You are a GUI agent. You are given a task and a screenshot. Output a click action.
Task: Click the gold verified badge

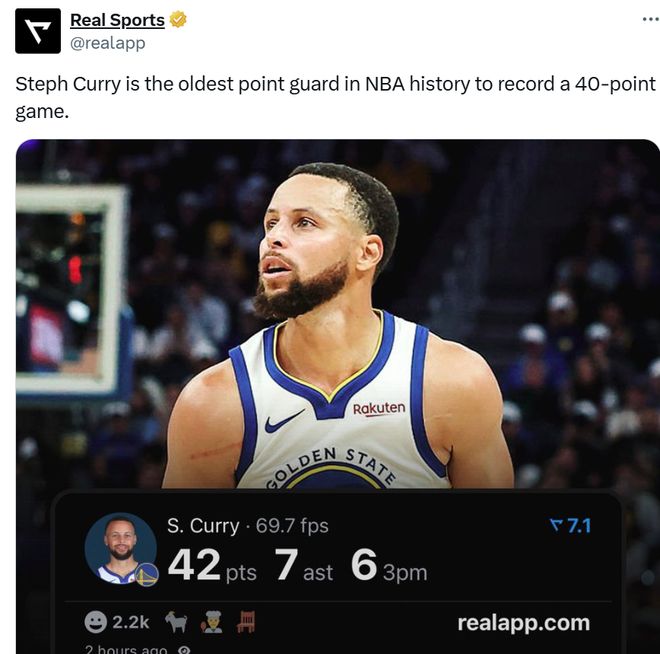[x=178, y=20]
